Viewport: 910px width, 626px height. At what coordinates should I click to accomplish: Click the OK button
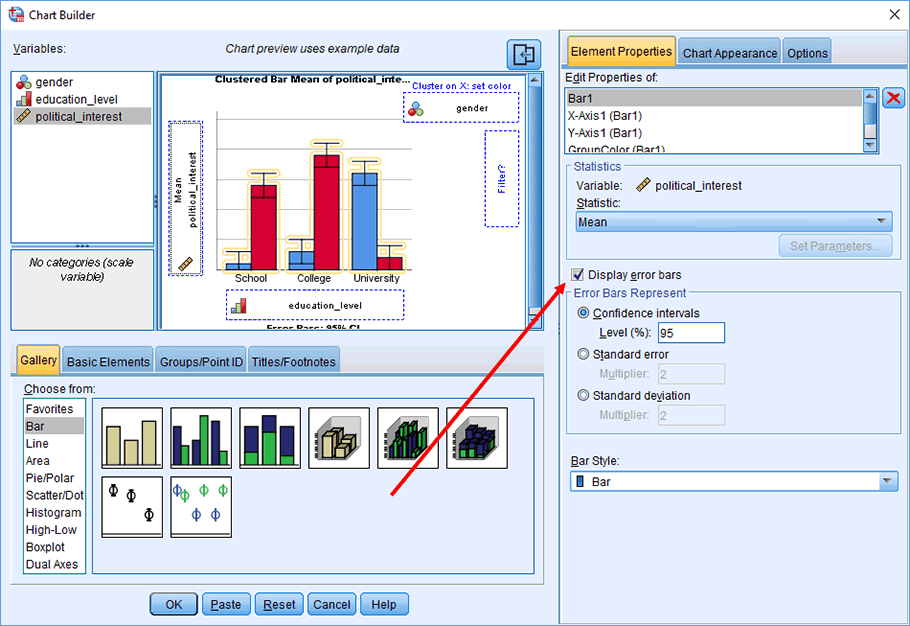[174, 605]
